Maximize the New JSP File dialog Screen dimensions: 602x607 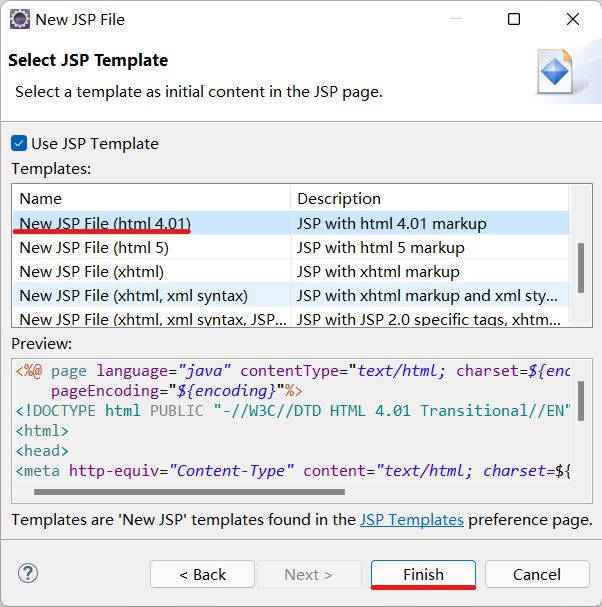point(514,19)
